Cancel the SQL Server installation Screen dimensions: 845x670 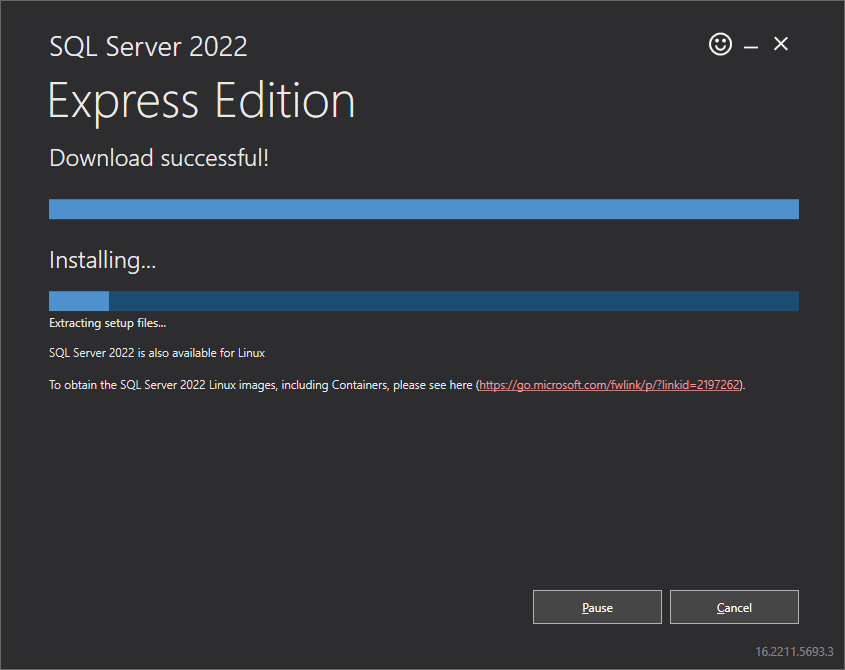coord(734,607)
